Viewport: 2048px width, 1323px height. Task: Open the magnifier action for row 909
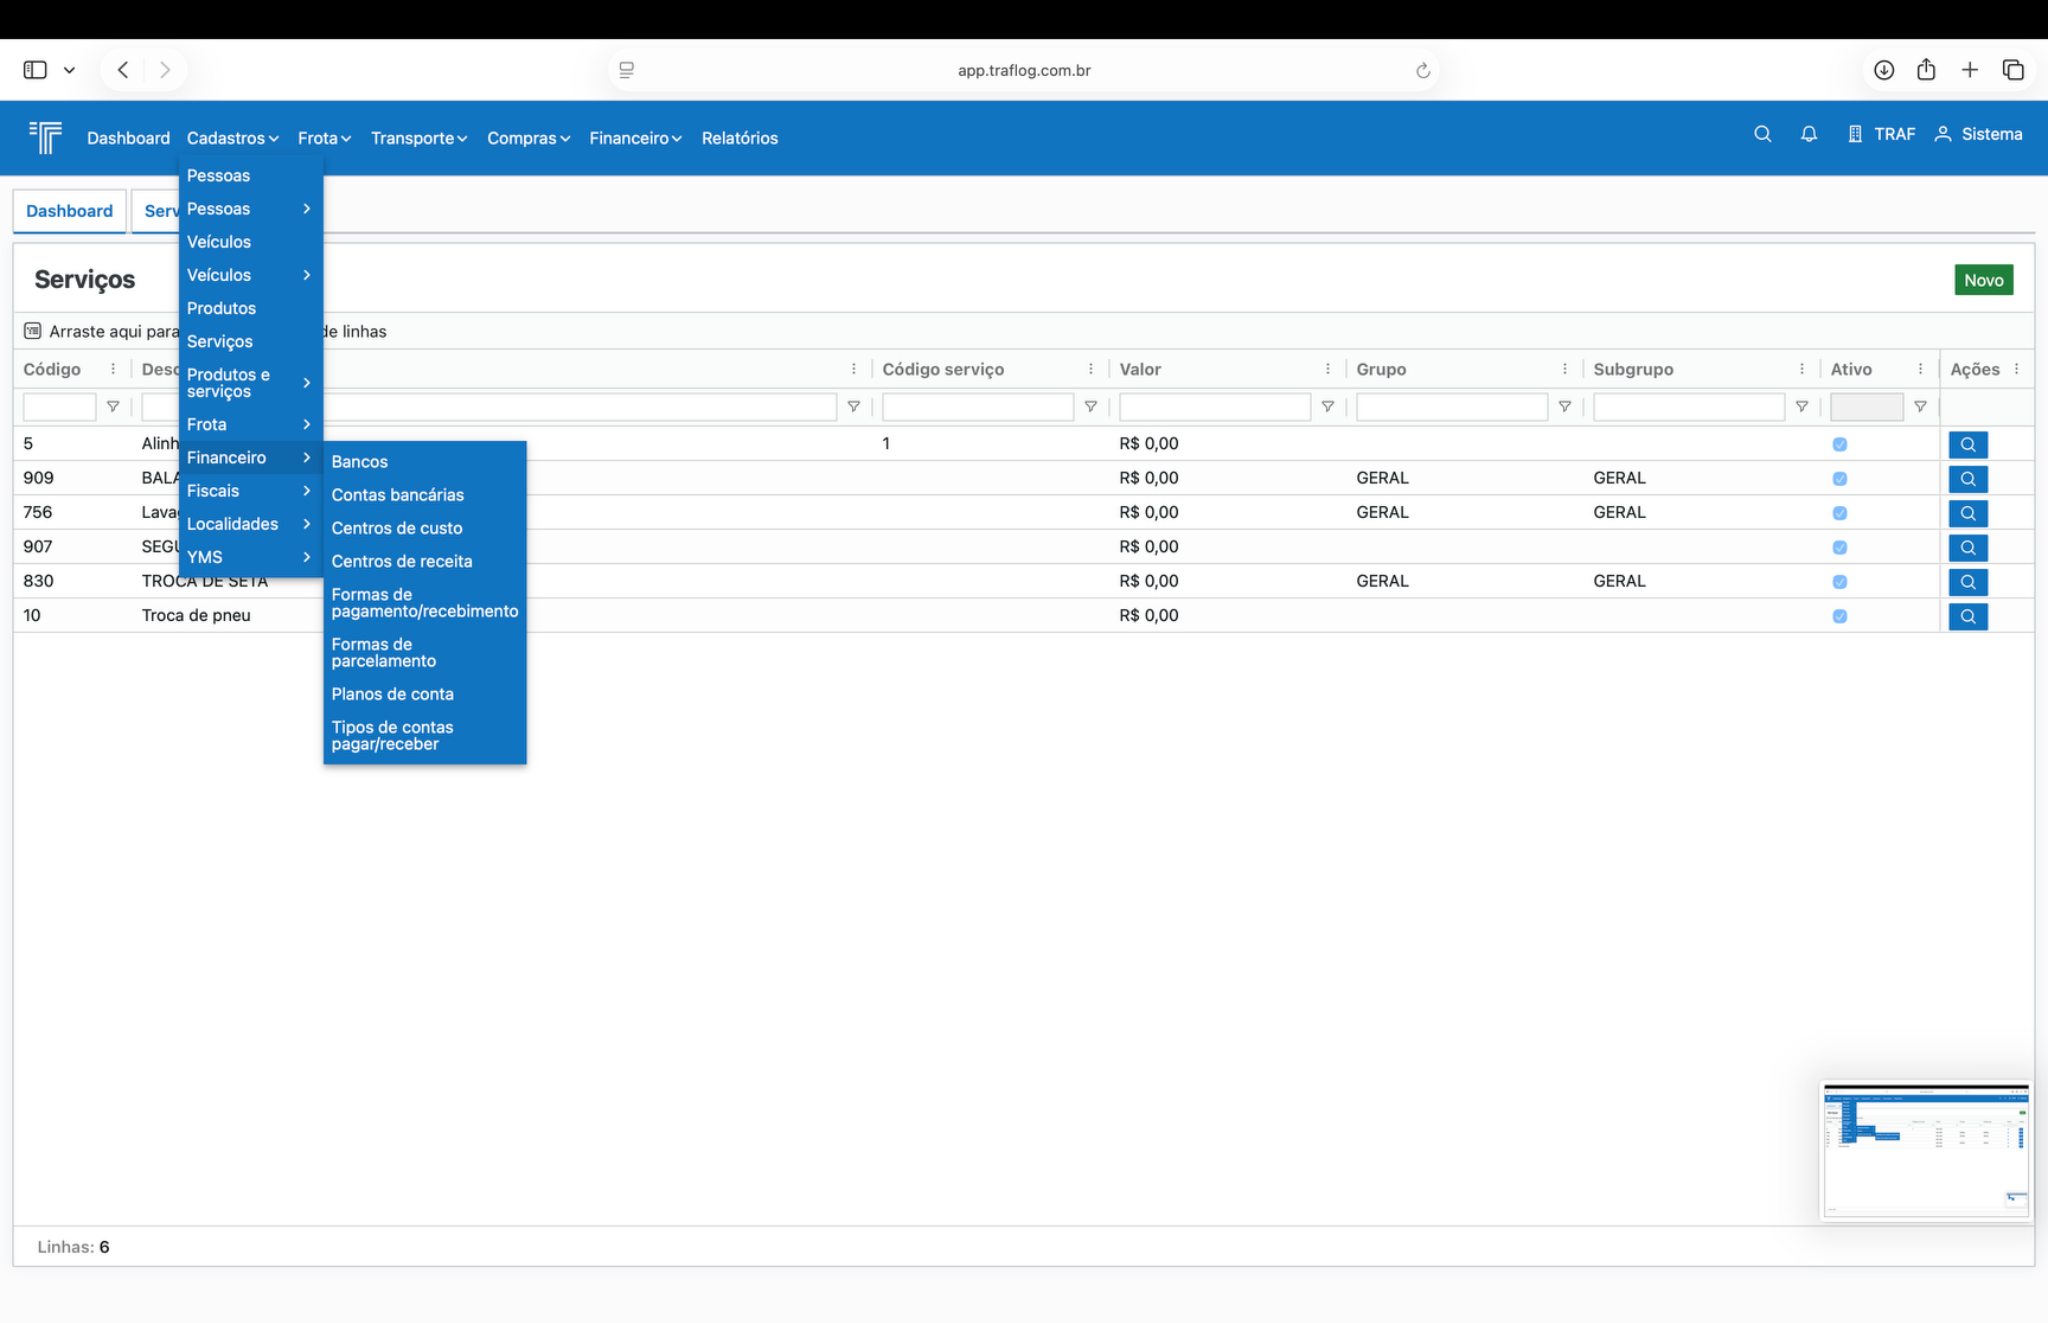click(1967, 478)
